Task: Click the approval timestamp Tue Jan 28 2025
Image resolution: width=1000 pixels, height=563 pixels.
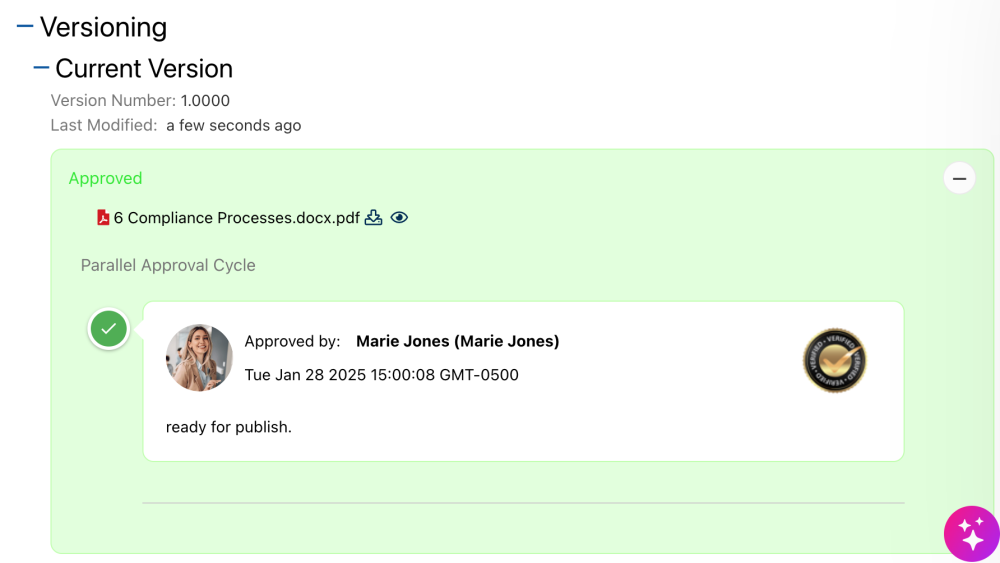Action: (381, 375)
